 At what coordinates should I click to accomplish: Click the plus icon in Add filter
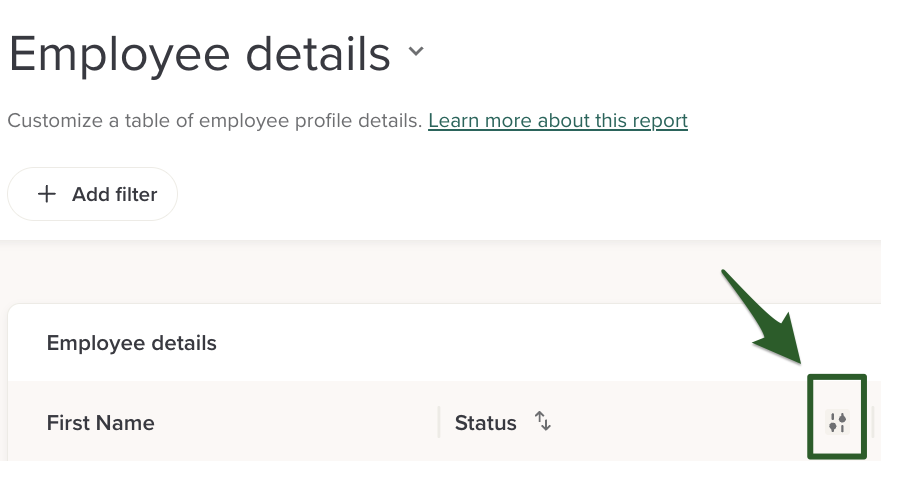[x=46, y=194]
